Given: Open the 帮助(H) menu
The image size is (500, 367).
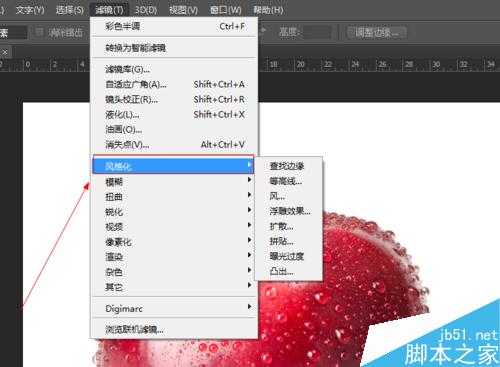Looking at the screenshot, I should [x=268, y=10].
